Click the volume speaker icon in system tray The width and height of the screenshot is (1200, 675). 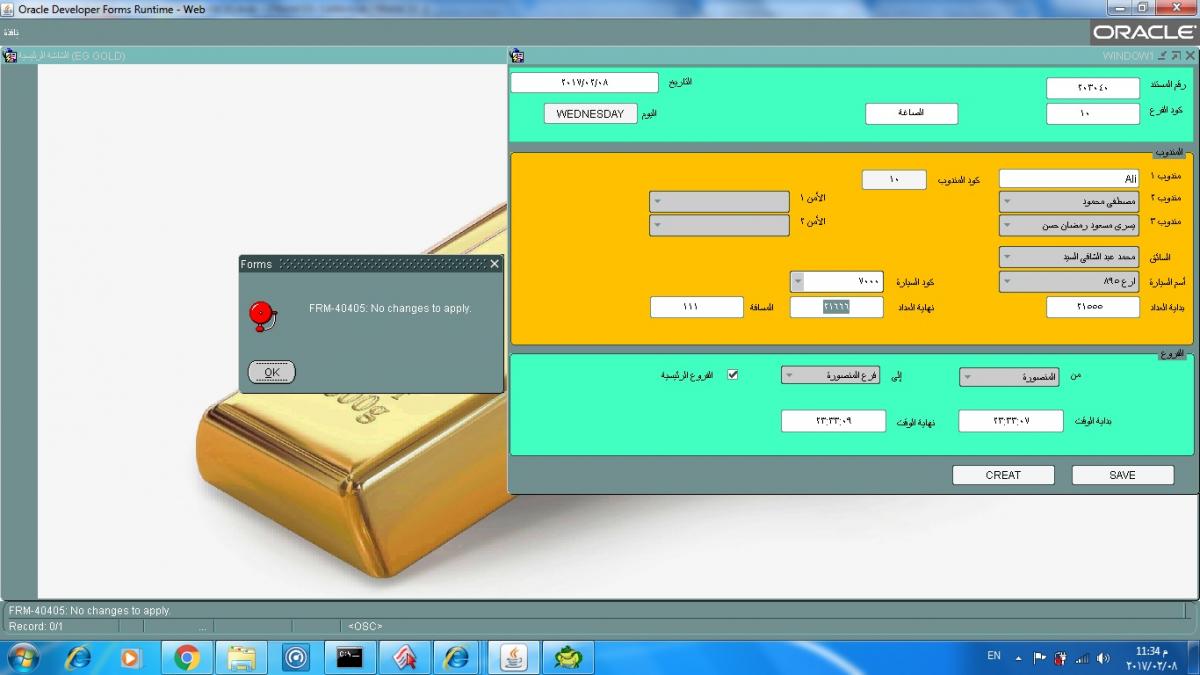tap(1103, 658)
